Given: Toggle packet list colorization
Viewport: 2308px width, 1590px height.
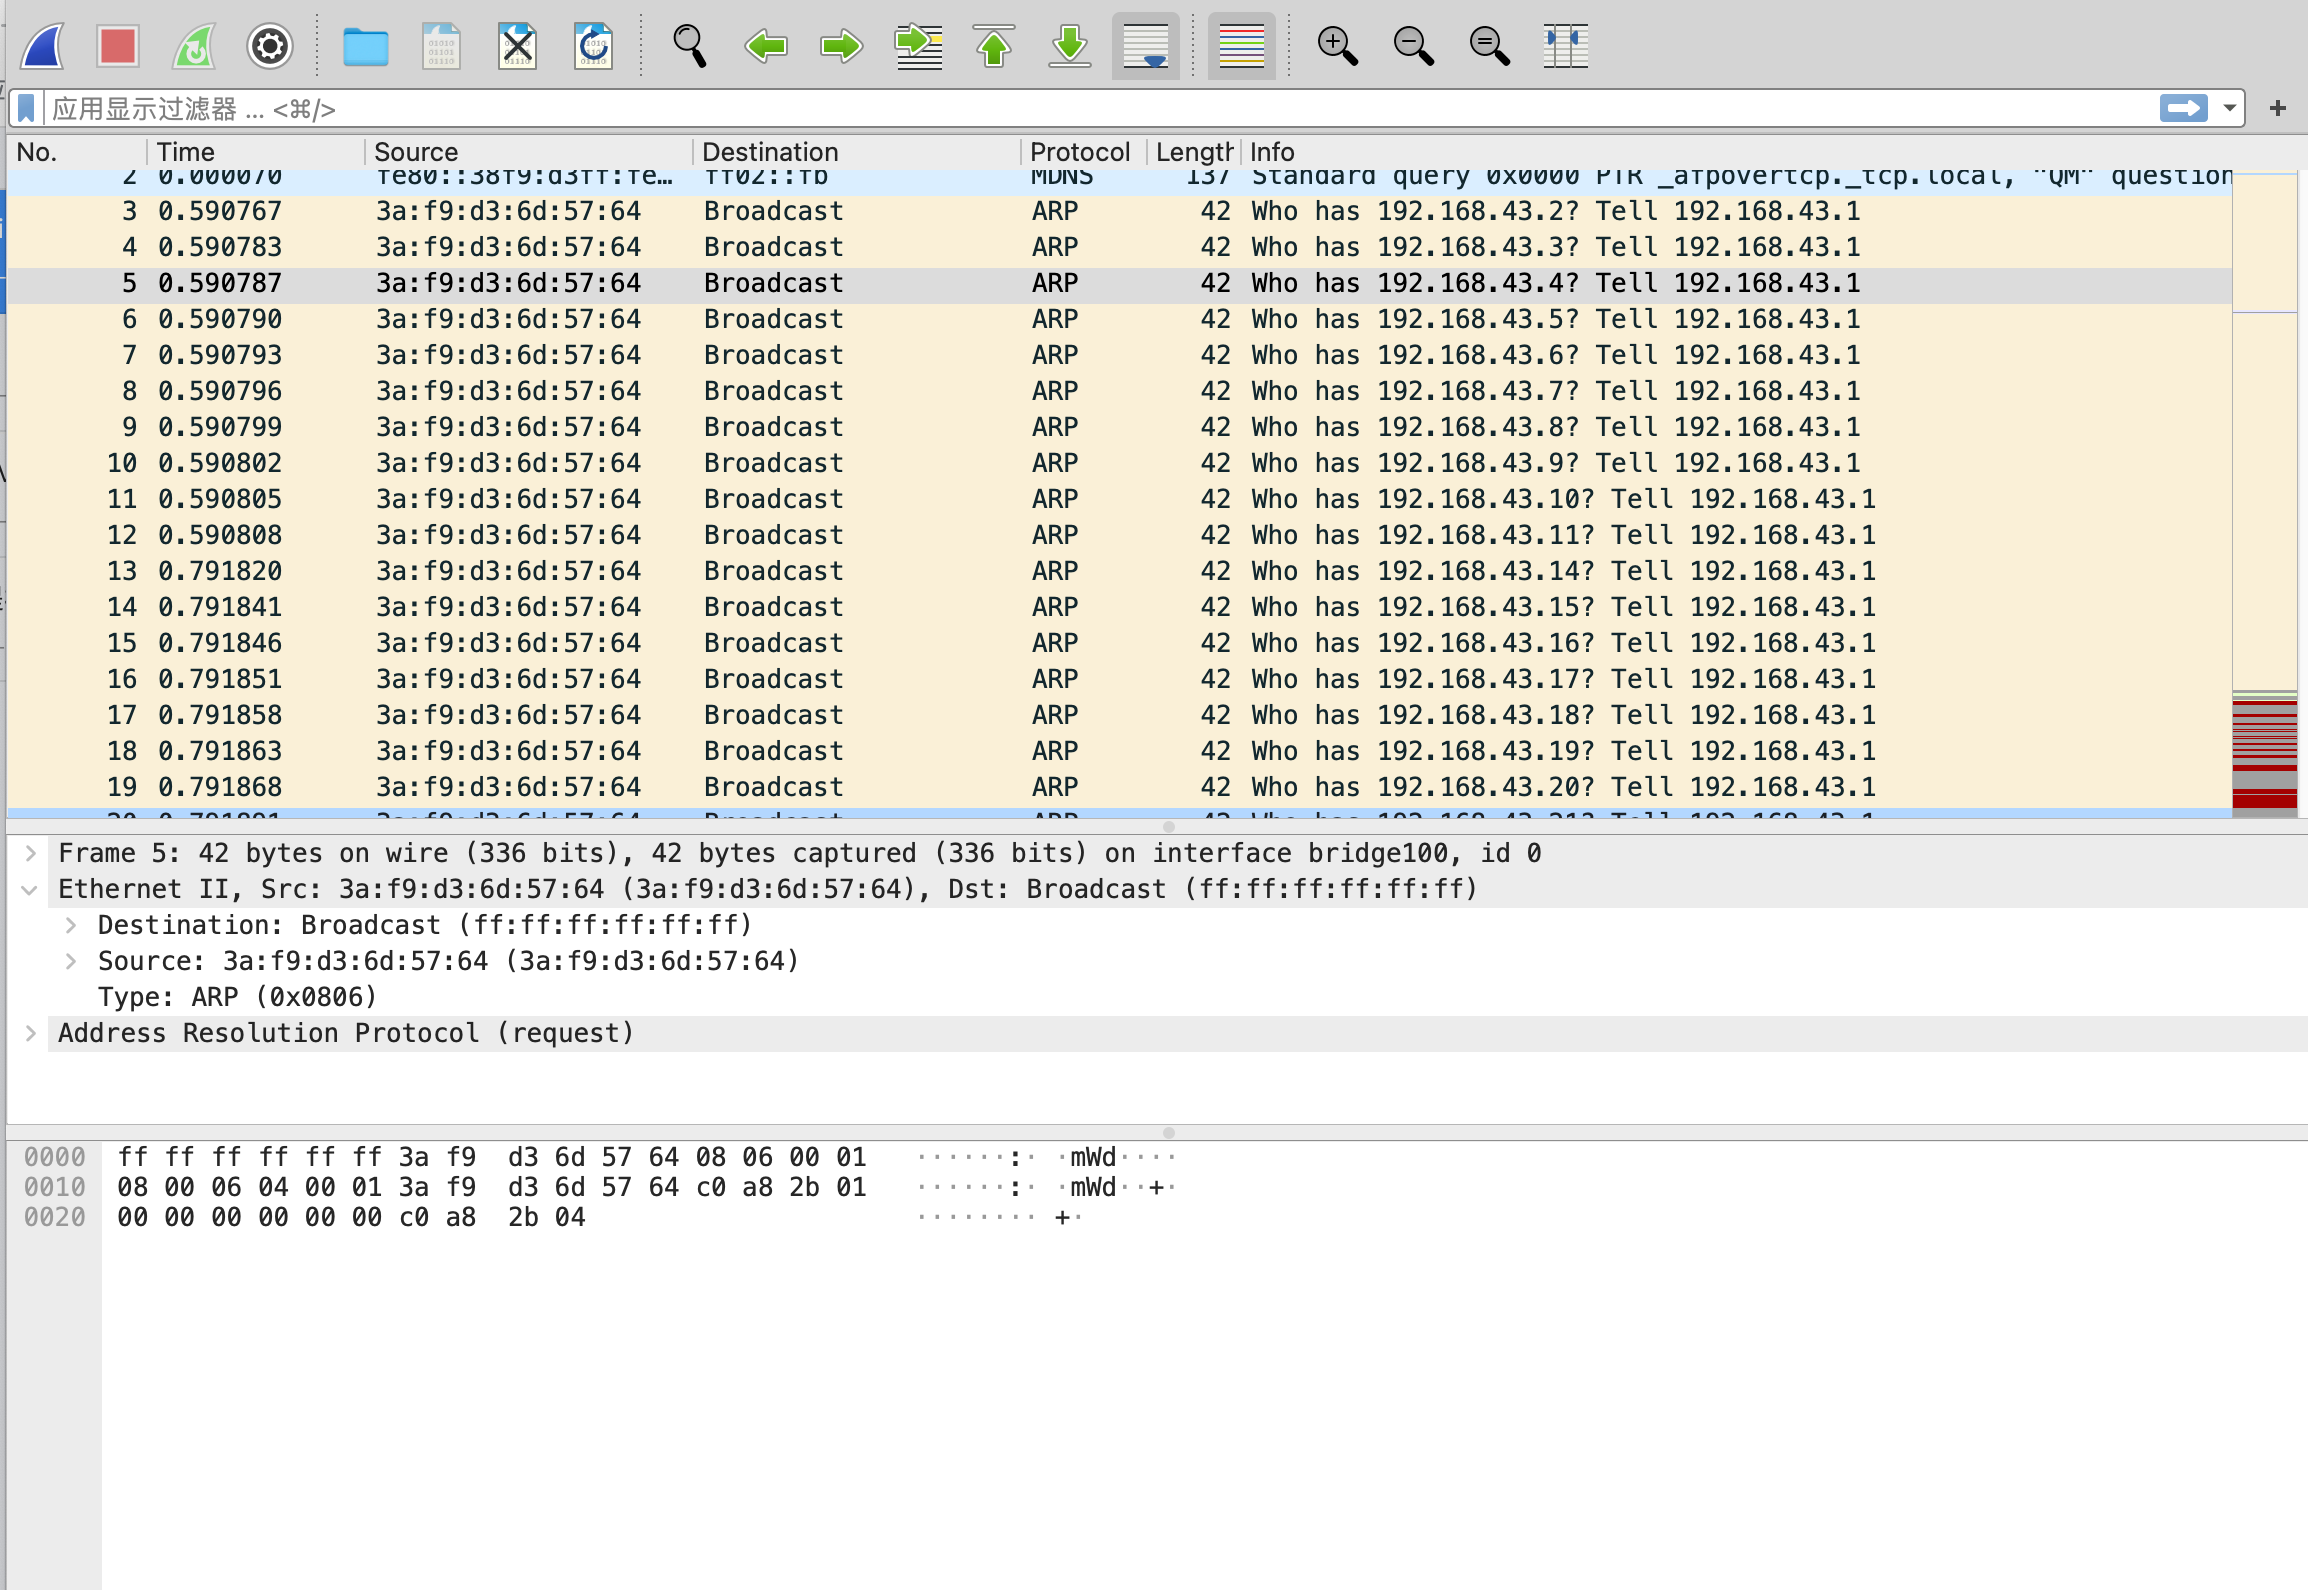Looking at the screenshot, I should (1241, 46).
